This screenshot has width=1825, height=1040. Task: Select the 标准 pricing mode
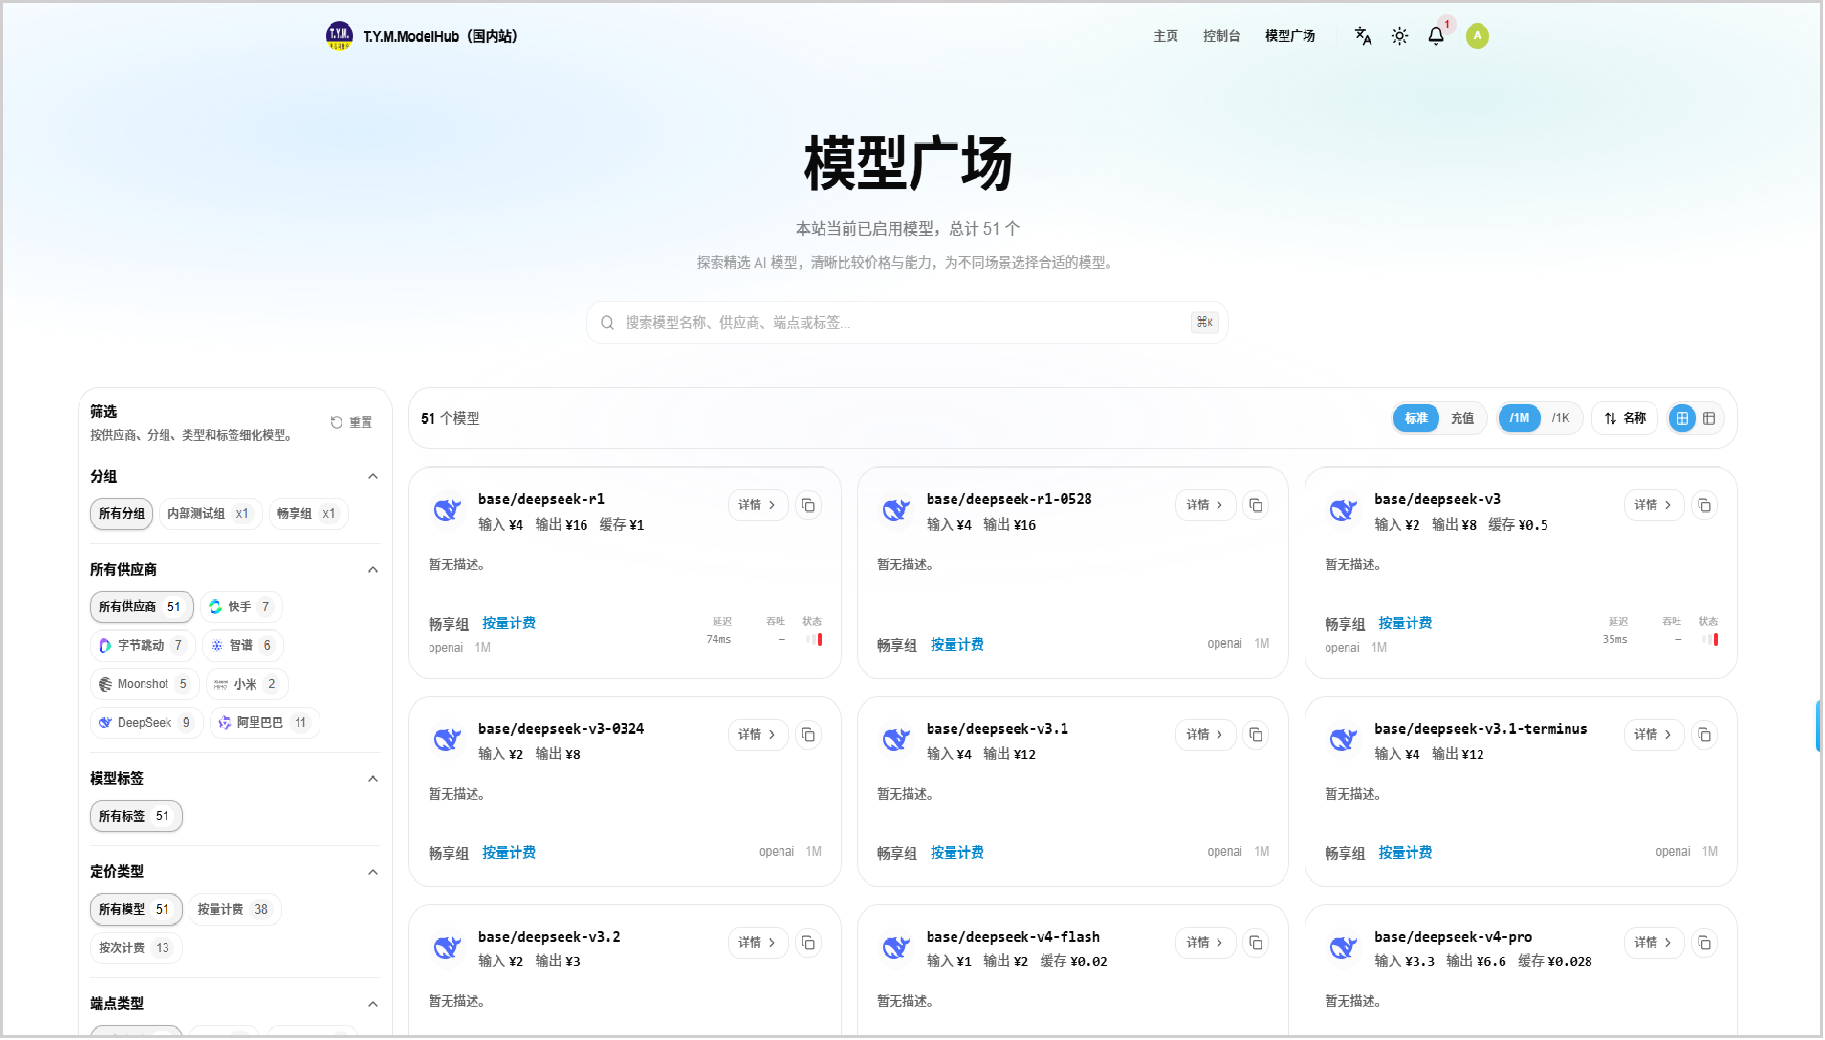[1416, 419]
